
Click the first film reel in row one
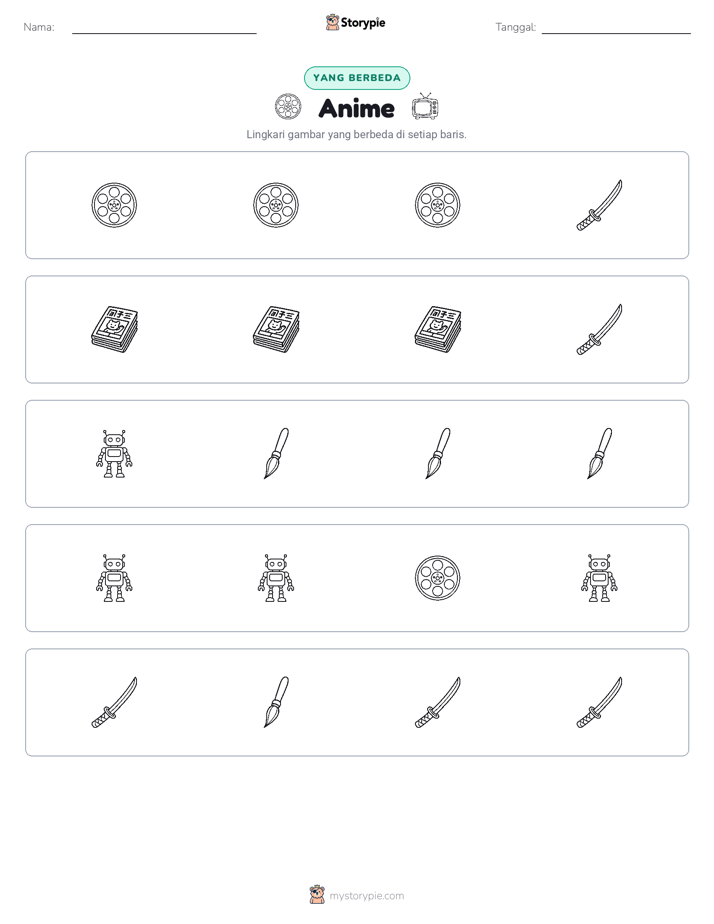pos(114,205)
